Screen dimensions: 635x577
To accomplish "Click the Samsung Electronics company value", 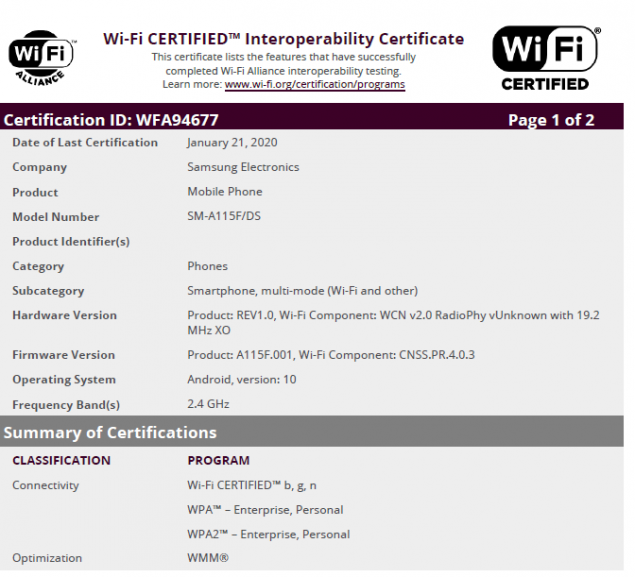I will (x=243, y=168).
